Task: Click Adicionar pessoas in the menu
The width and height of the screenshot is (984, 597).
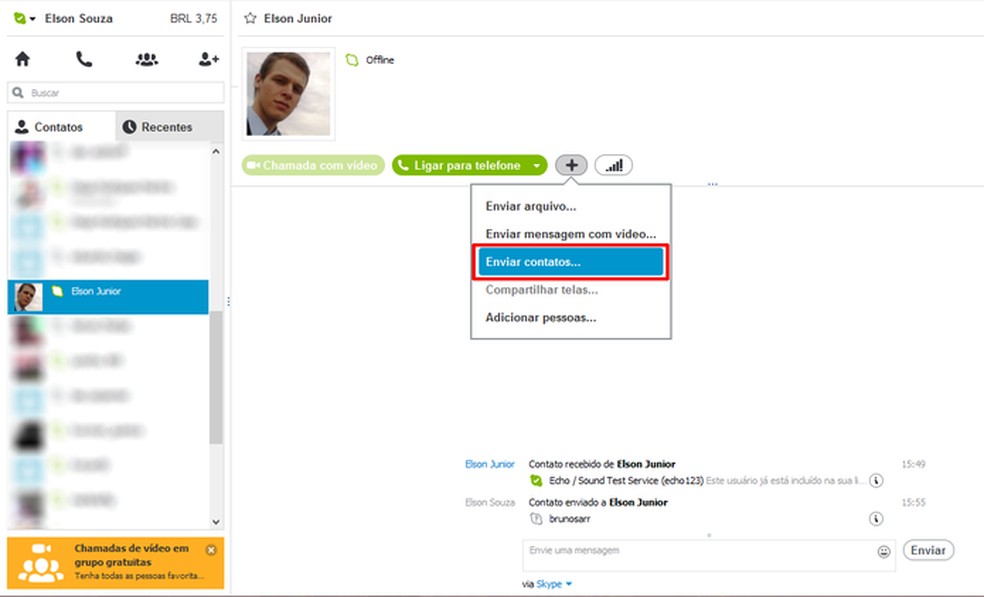Action: (538, 316)
